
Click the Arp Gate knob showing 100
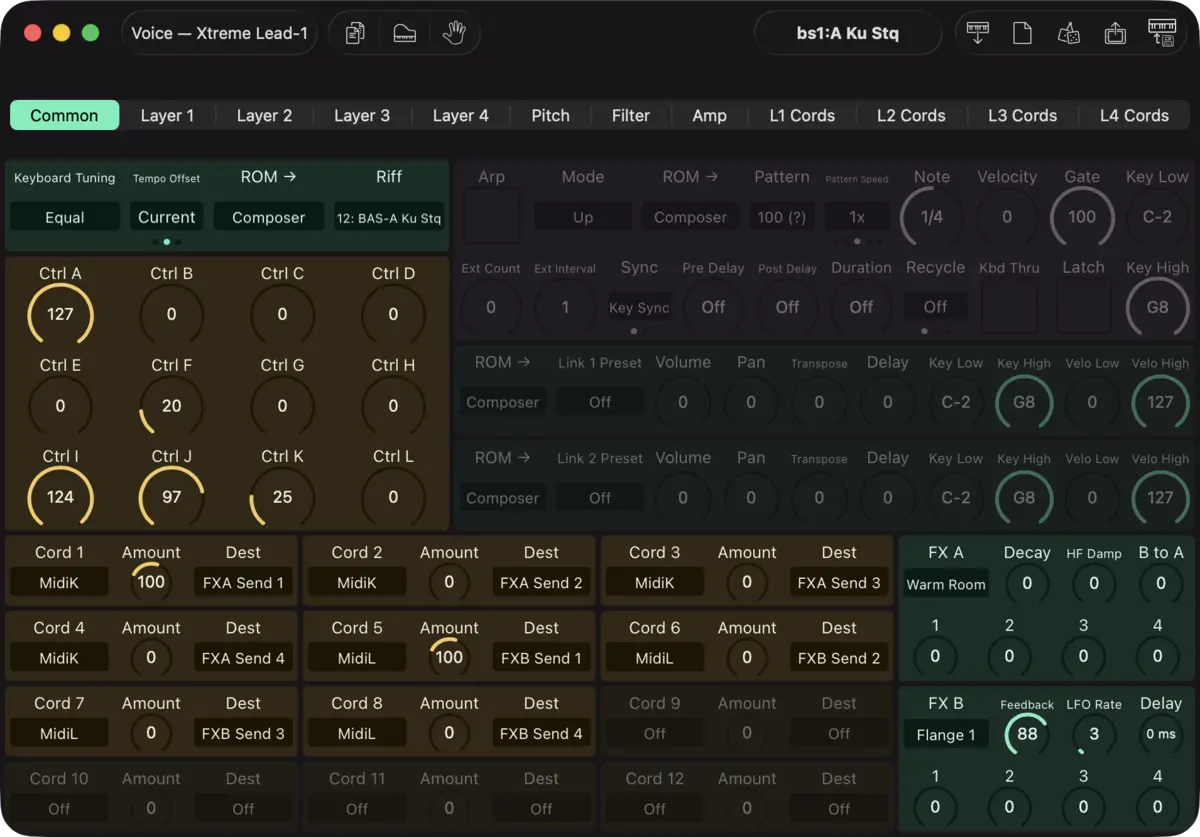[1082, 216]
